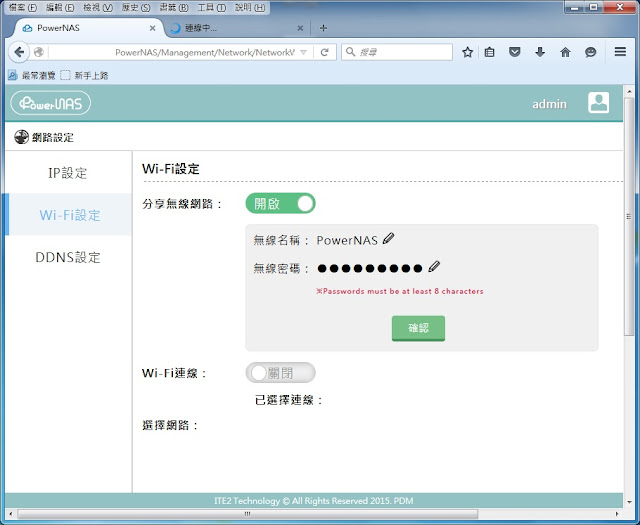Viewport: 640px width, 525px height.
Task: Click the PowerNAS logo in the header
Action: coord(51,103)
